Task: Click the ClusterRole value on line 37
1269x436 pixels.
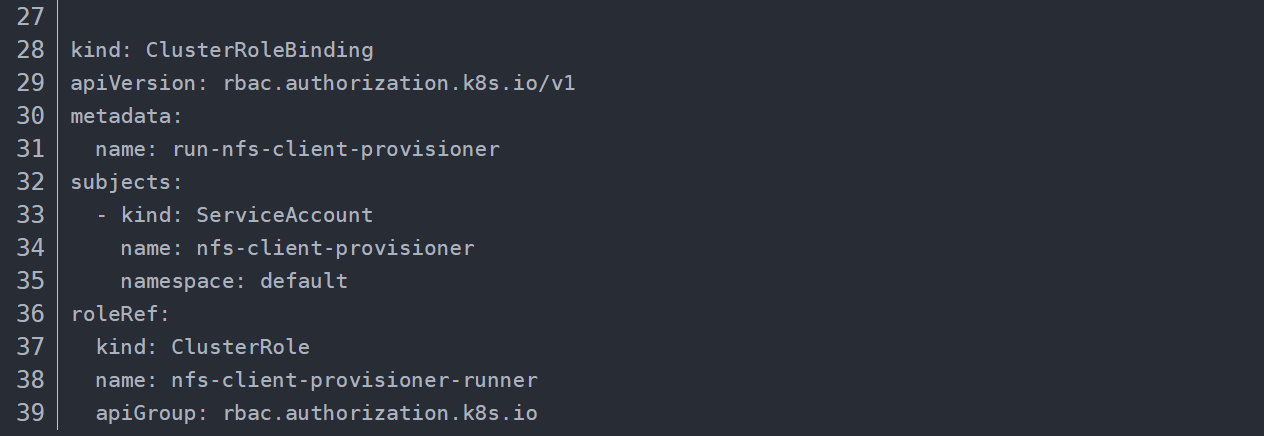Action: (240, 347)
